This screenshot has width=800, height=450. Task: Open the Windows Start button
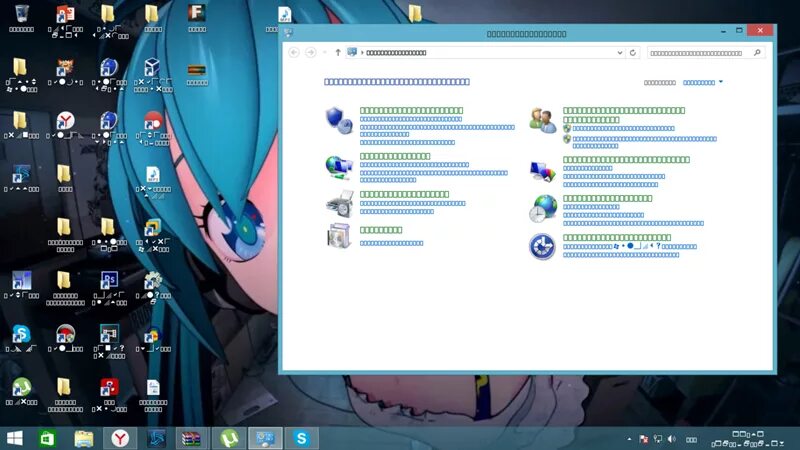coord(15,438)
